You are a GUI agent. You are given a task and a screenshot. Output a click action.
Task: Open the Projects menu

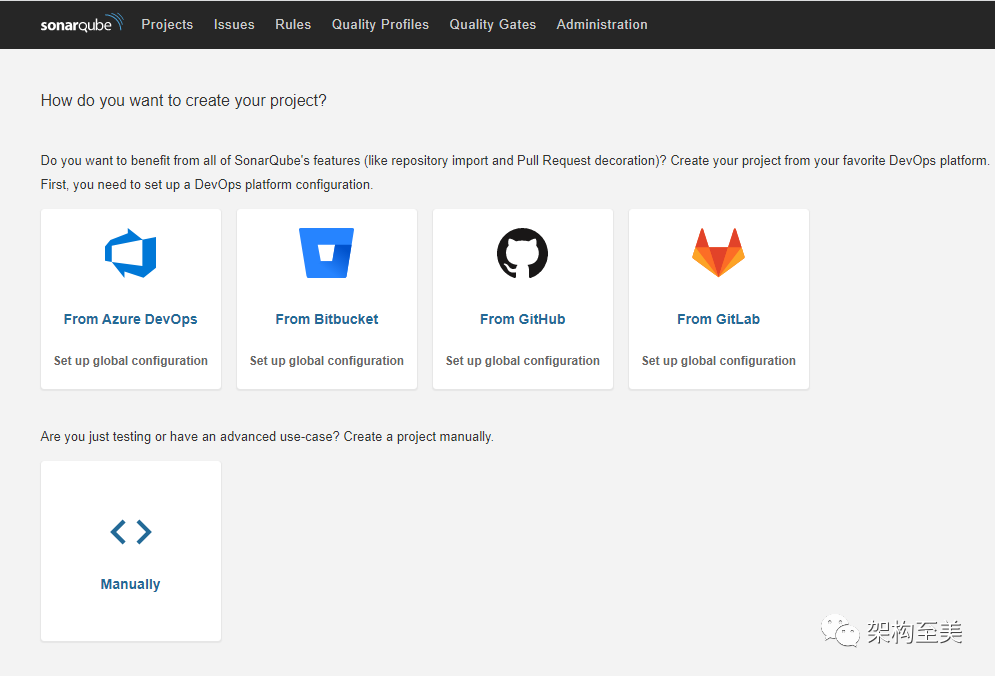pos(167,24)
